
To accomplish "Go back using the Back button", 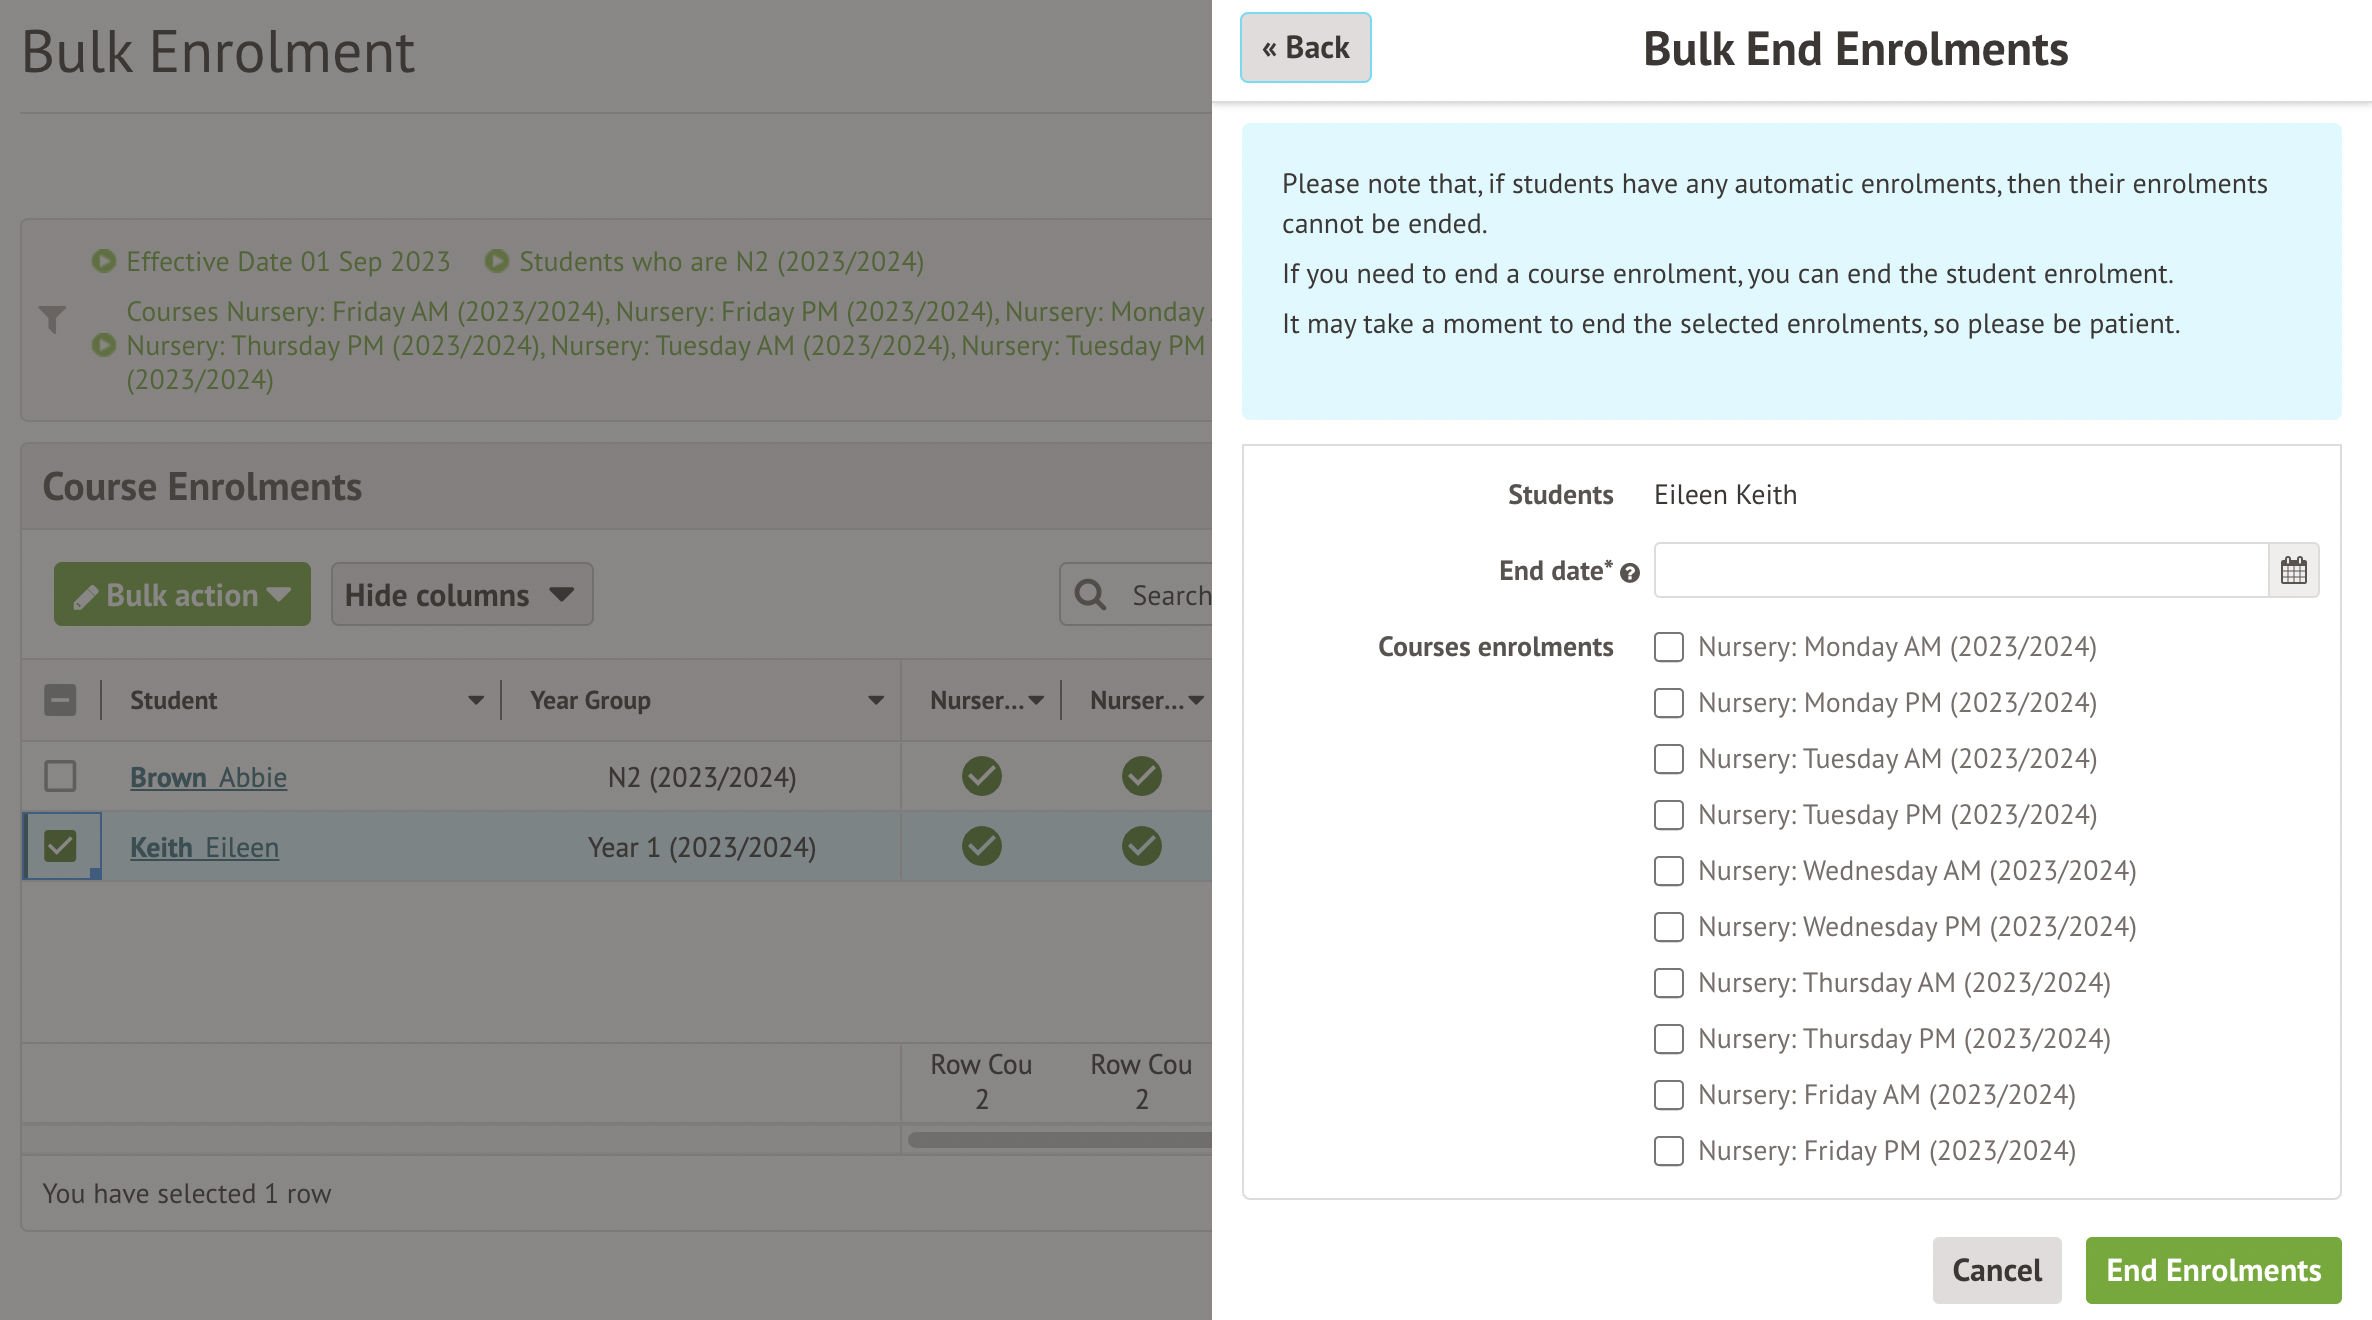I will click(1305, 48).
